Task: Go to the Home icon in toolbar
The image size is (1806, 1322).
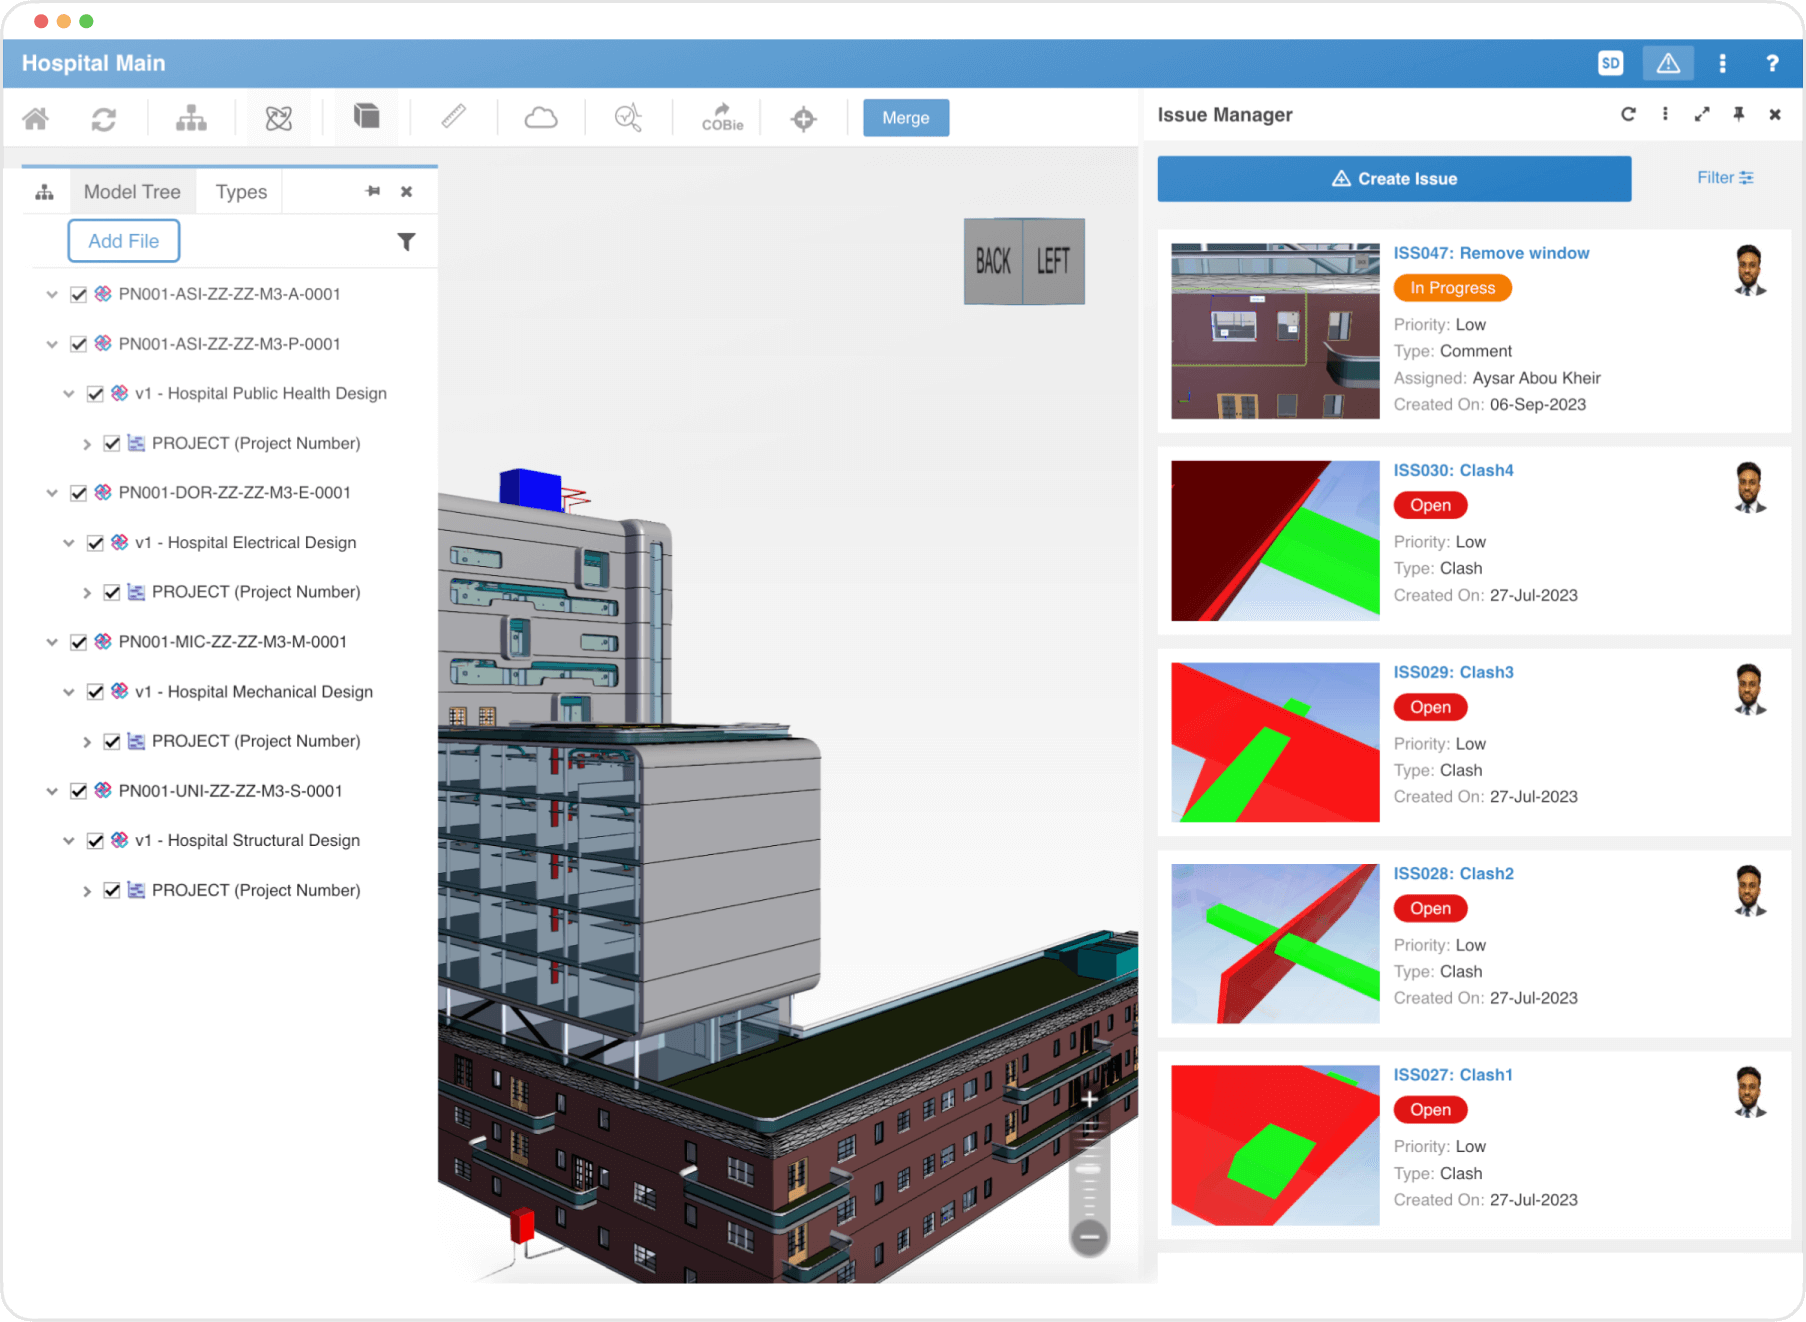Action: [x=36, y=119]
